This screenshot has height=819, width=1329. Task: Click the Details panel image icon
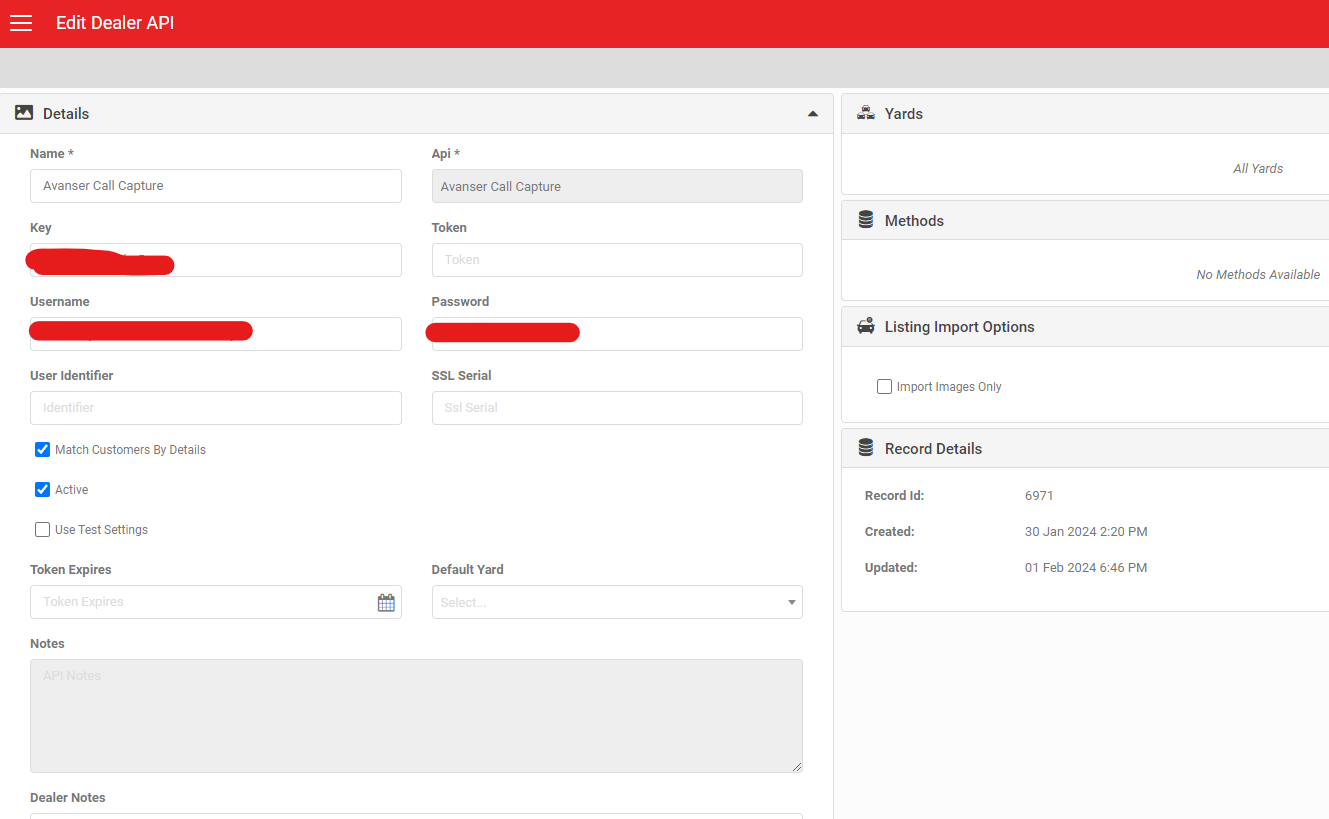coord(24,113)
